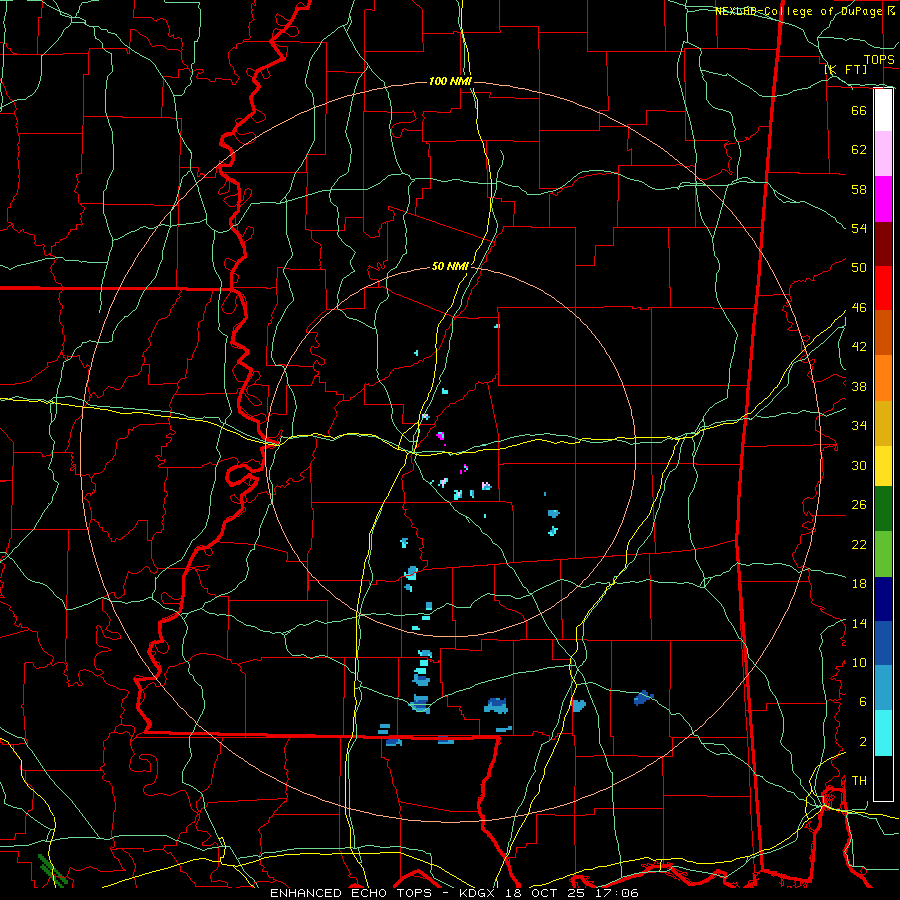
Task: Click the white 66 kft legend swatch
Action: pyautogui.click(x=883, y=110)
